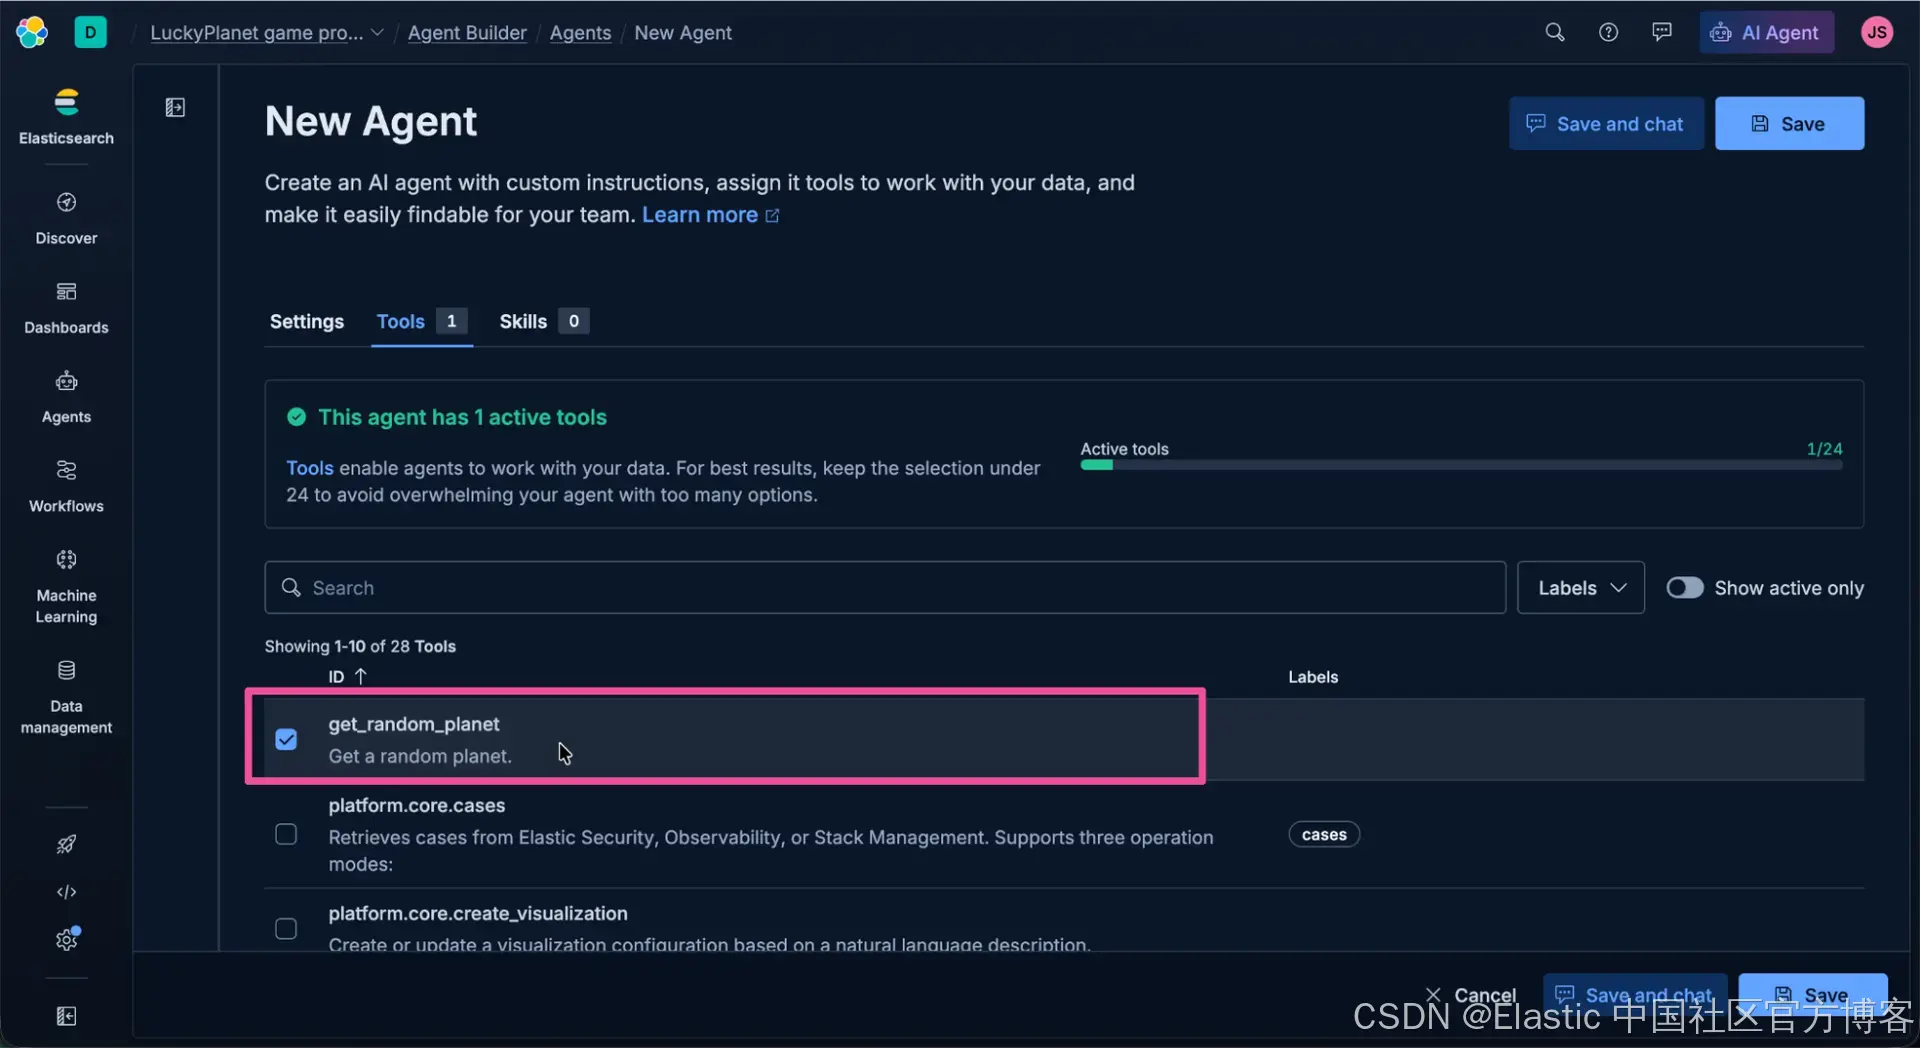Switch to the Skills tab

point(543,321)
